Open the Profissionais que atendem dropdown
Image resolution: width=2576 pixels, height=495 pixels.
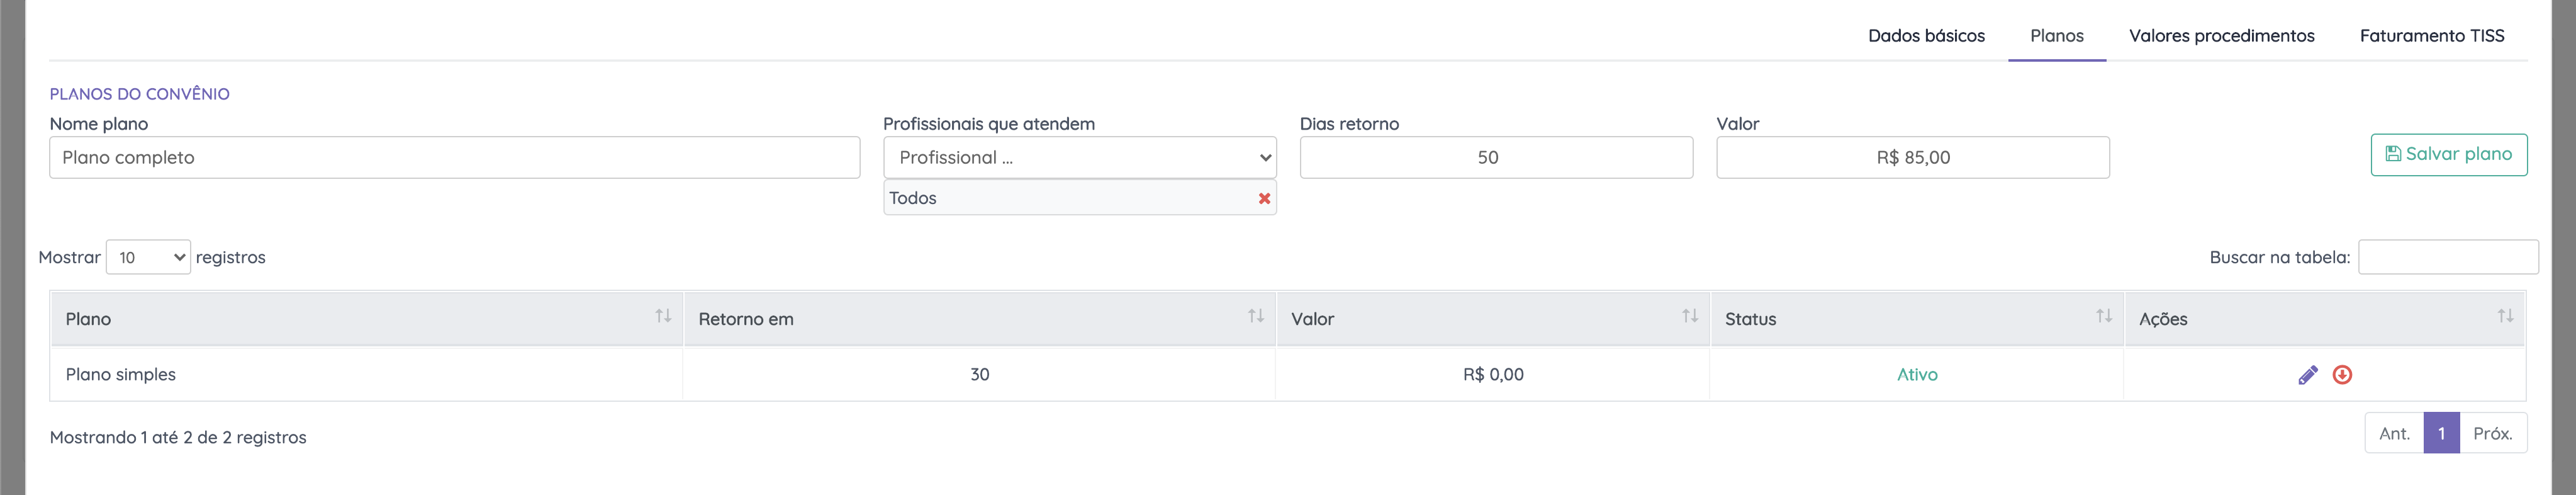pos(1079,158)
